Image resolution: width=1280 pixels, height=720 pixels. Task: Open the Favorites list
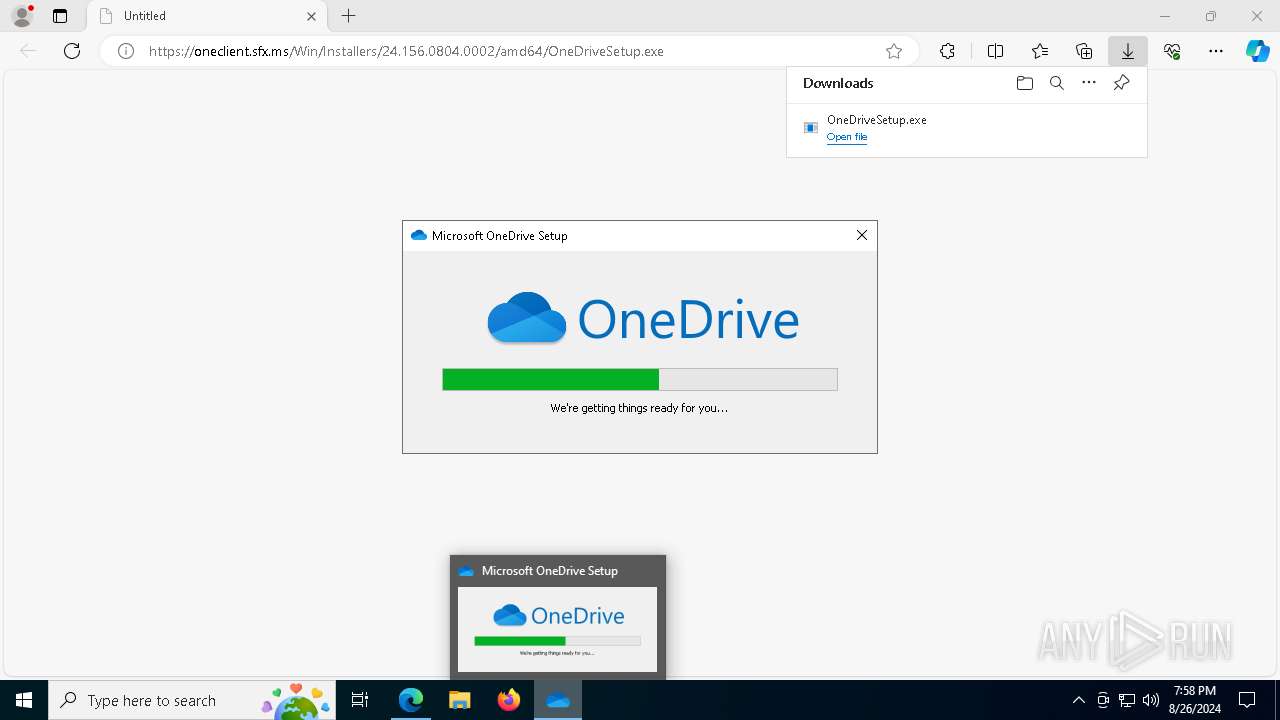click(x=1040, y=51)
